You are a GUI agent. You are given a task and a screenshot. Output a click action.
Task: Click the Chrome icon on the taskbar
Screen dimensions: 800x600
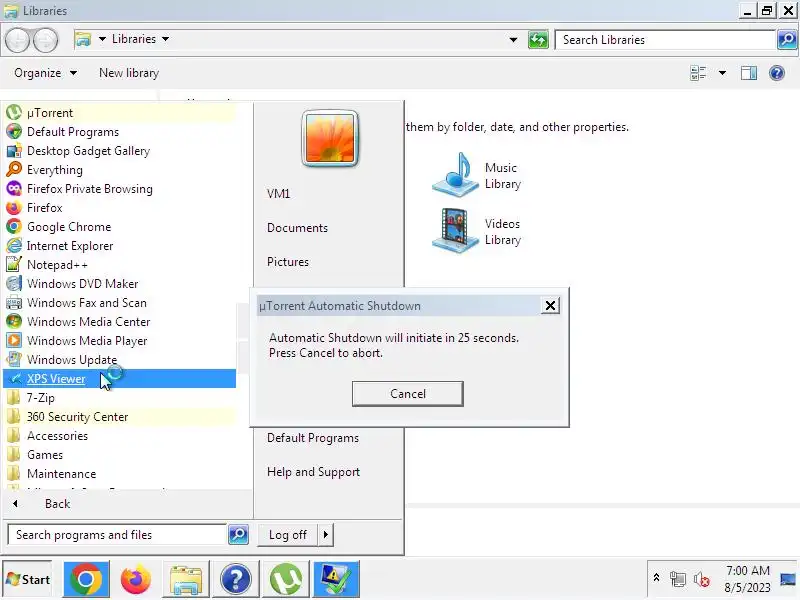[x=86, y=579]
